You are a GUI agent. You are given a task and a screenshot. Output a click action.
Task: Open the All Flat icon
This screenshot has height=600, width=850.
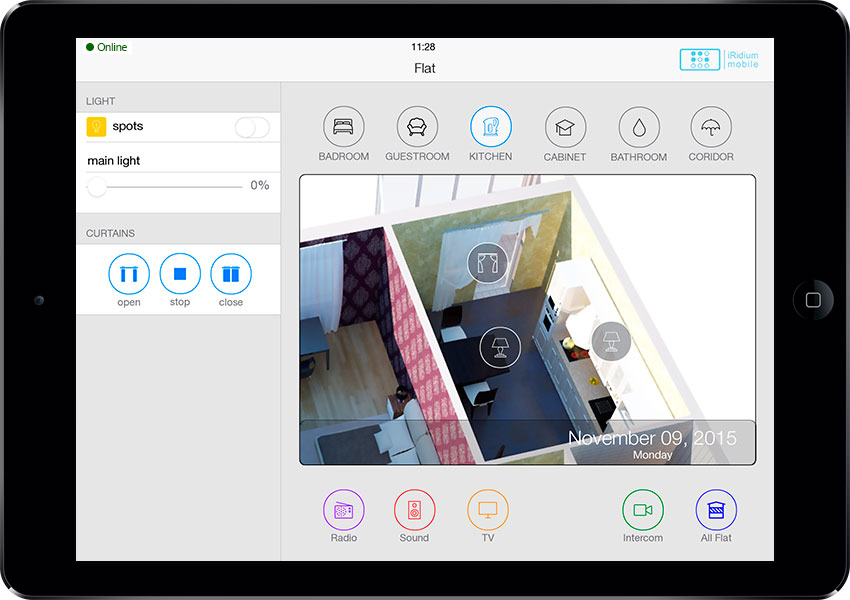coord(716,510)
